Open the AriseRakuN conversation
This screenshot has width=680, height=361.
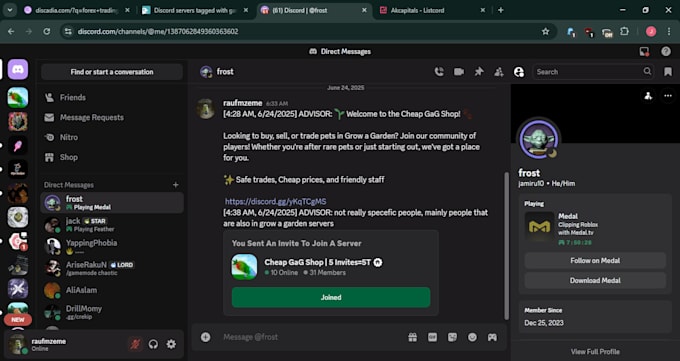point(112,268)
